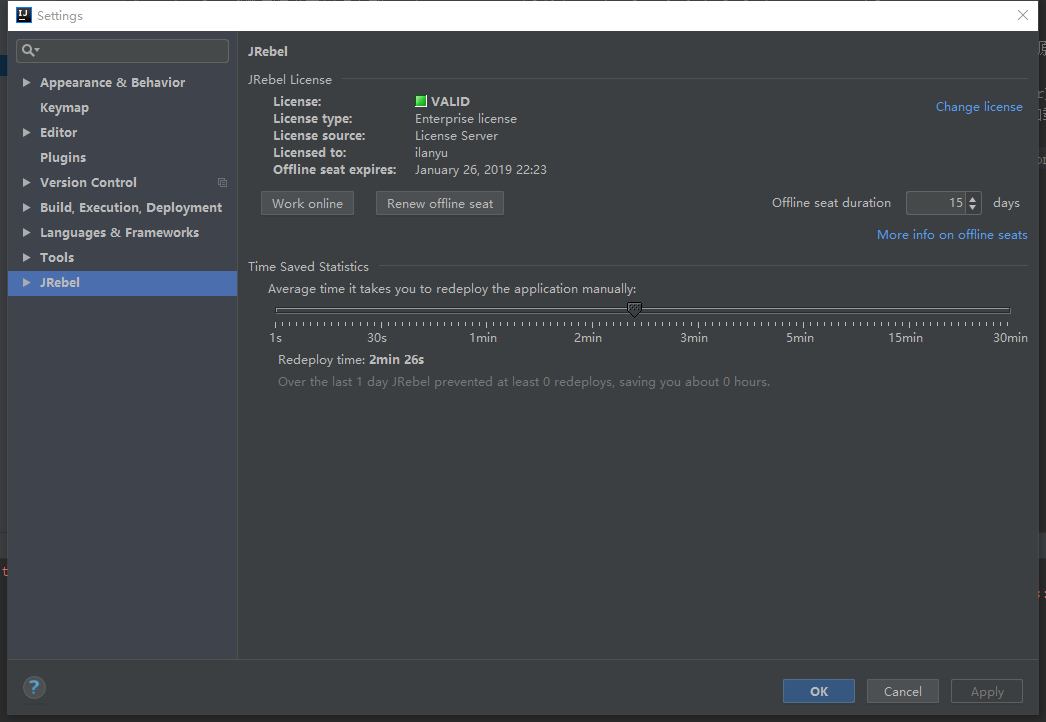Open the Editor settings category
The height and width of the screenshot is (722, 1046).
[x=58, y=133]
